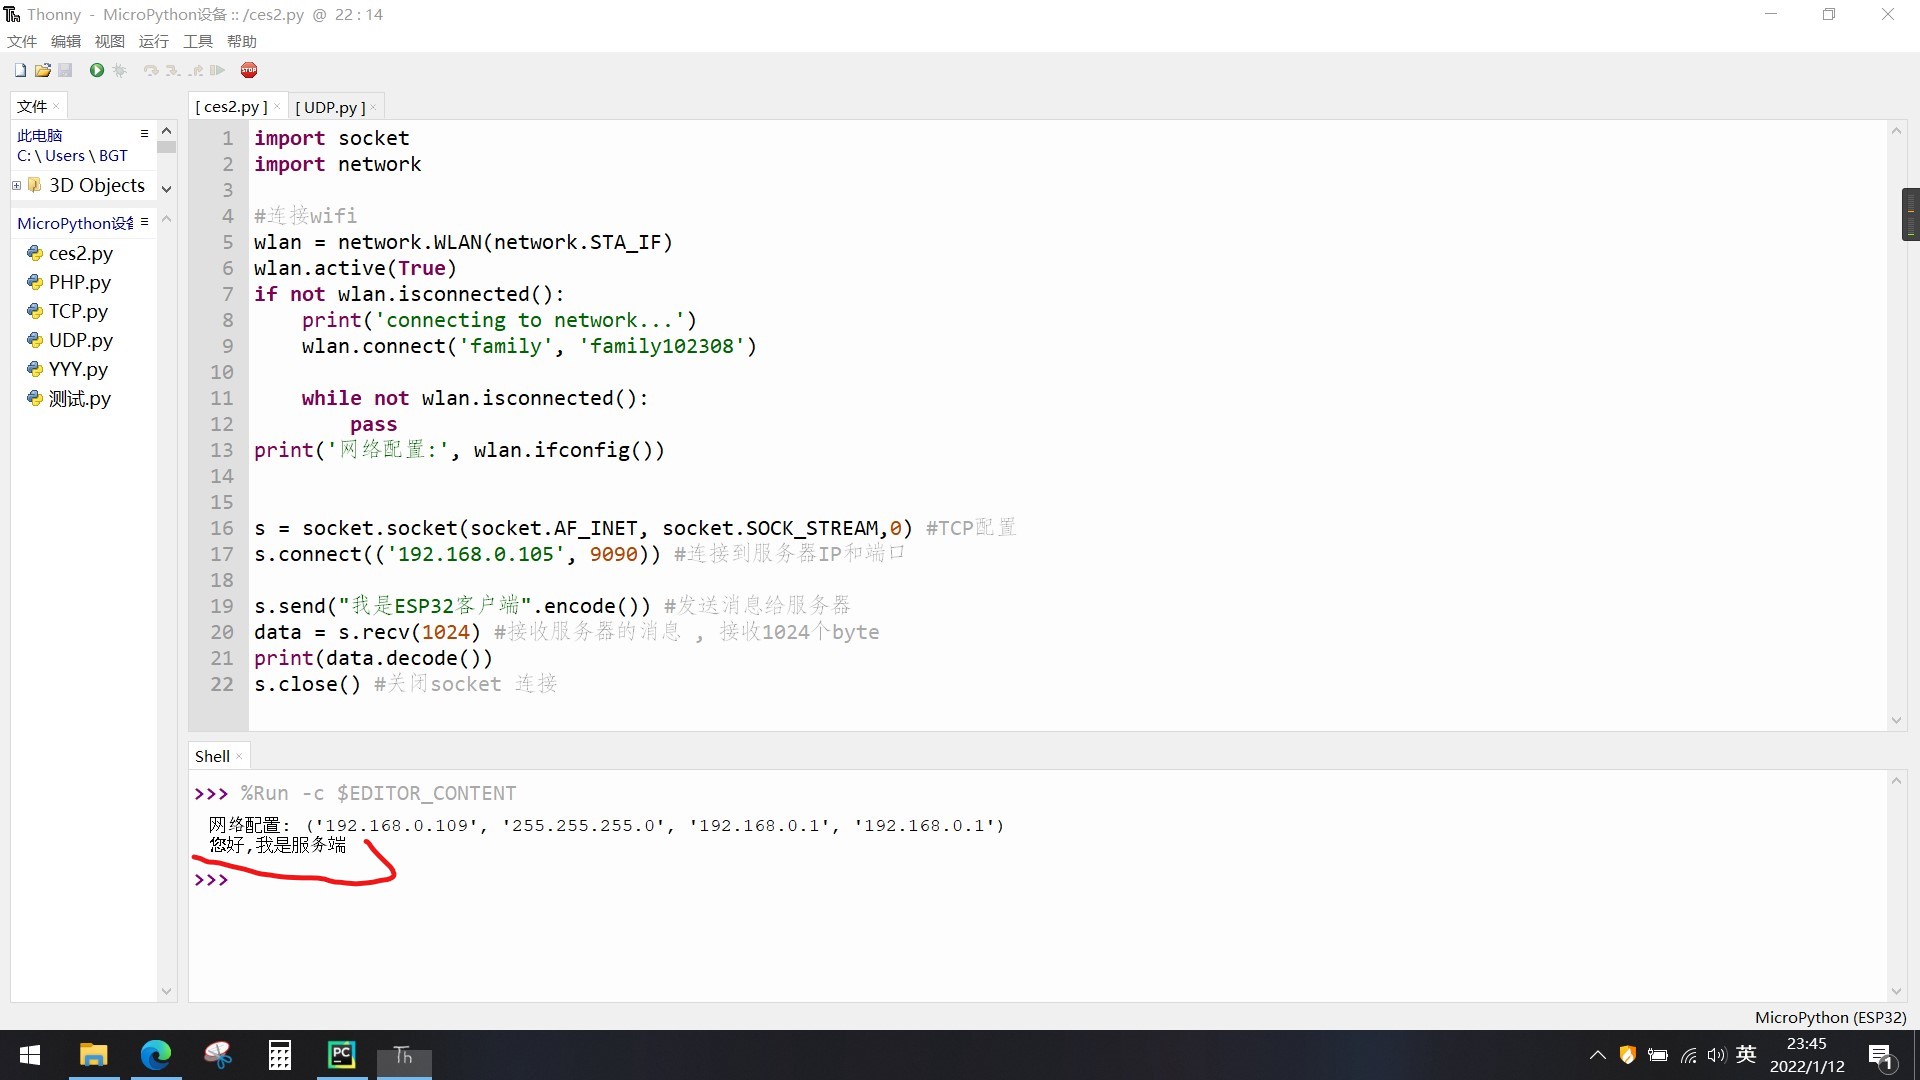Screen dimensions: 1920x1080
Task: Click the Debug bug icon in toolbar
Action: pyautogui.click(x=120, y=70)
